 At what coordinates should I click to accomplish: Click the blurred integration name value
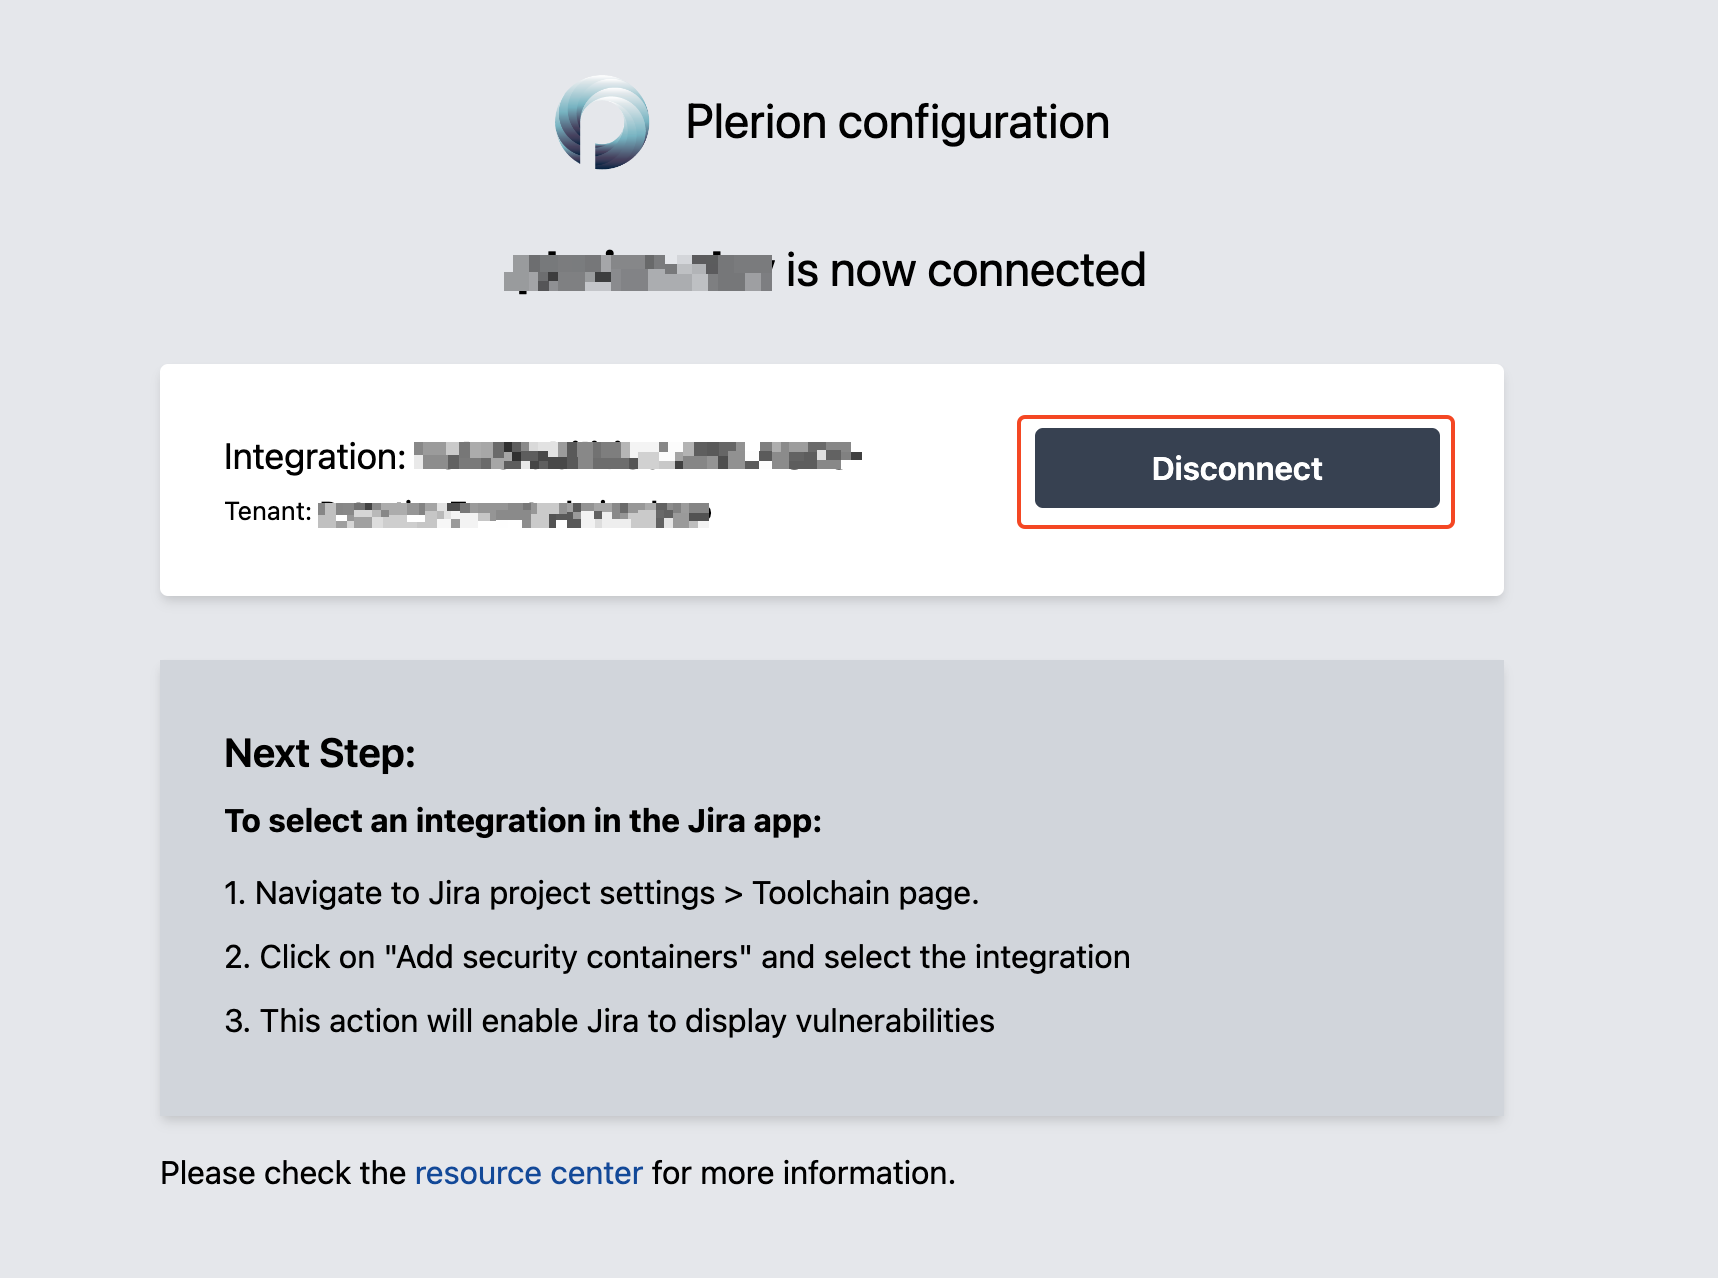pyautogui.click(x=638, y=456)
